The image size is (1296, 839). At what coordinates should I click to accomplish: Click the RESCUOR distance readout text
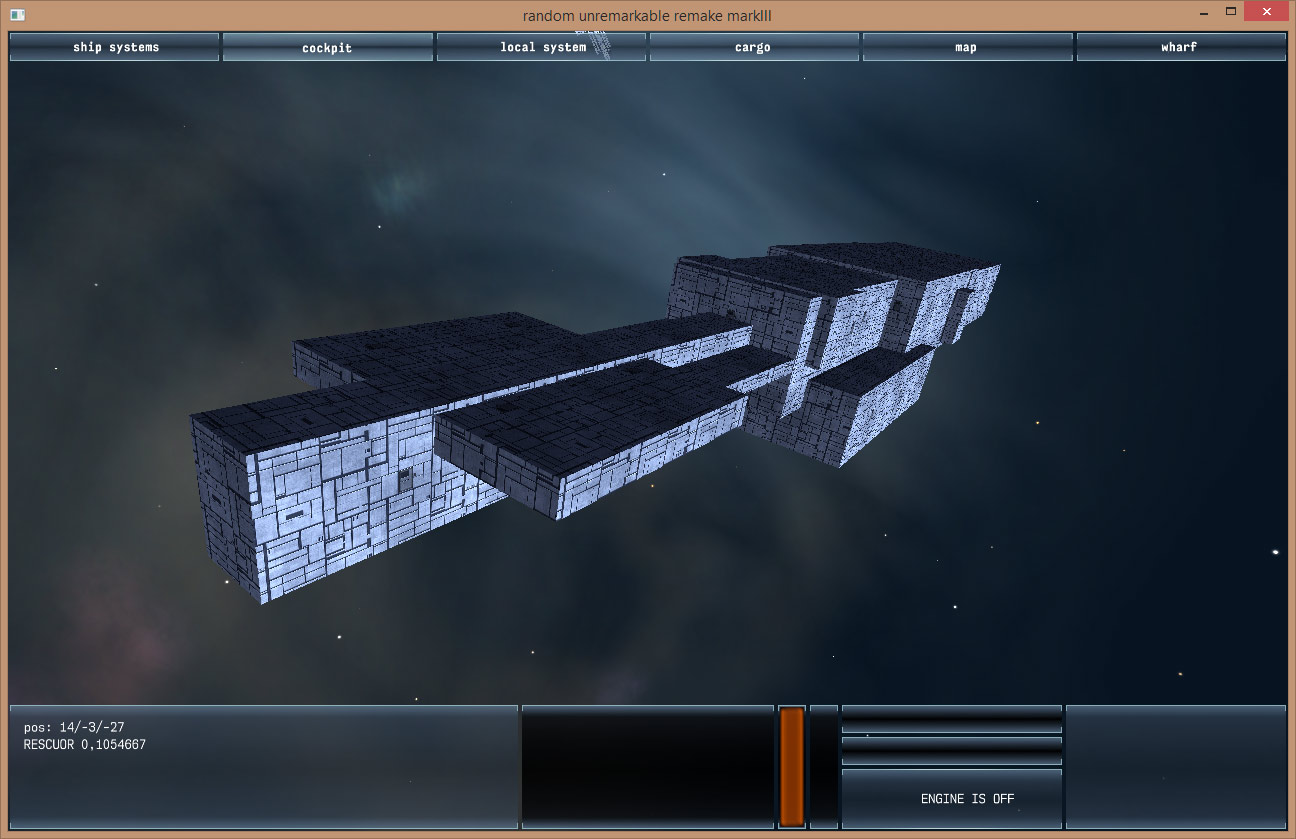pyautogui.click(x=85, y=745)
